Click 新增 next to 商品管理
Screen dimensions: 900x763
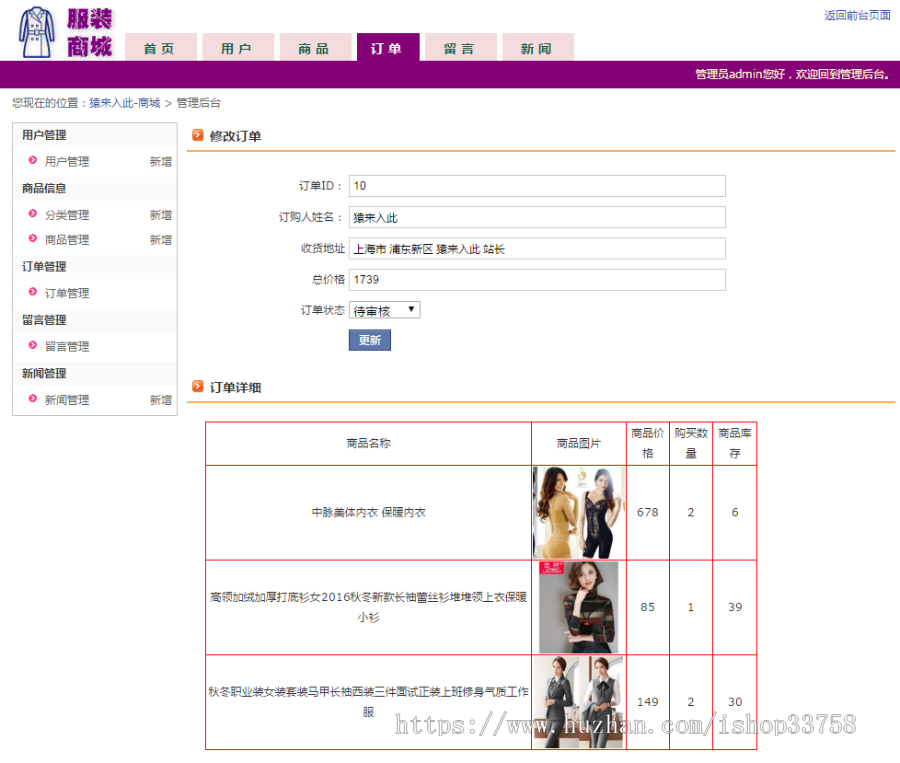pyautogui.click(x=161, y=239)
